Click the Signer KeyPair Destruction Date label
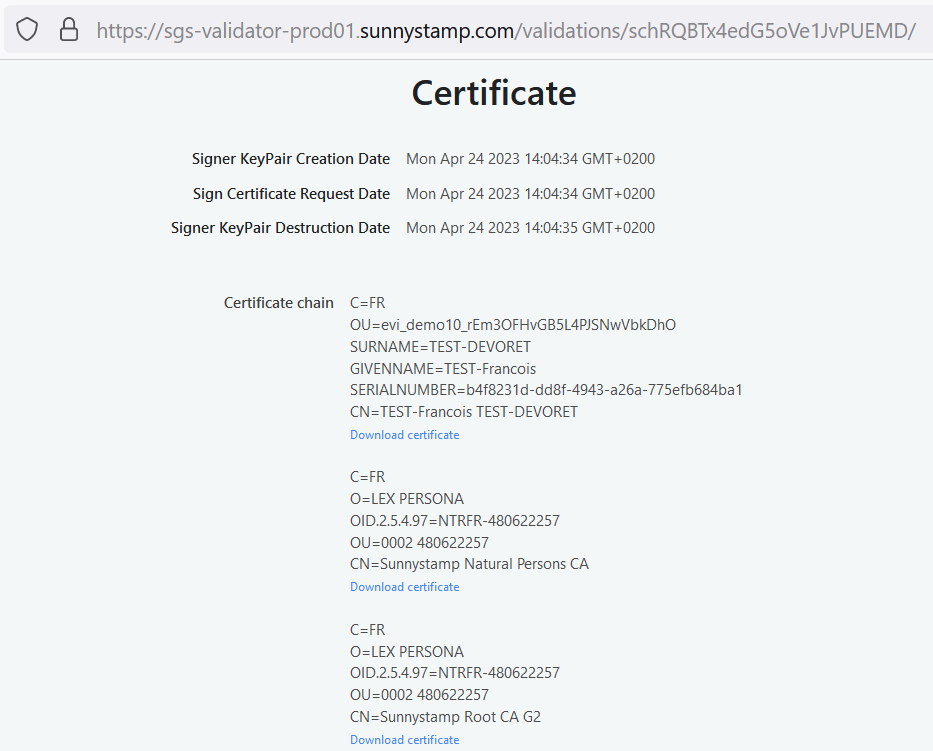The image size is (933, 751). (280, 228)
